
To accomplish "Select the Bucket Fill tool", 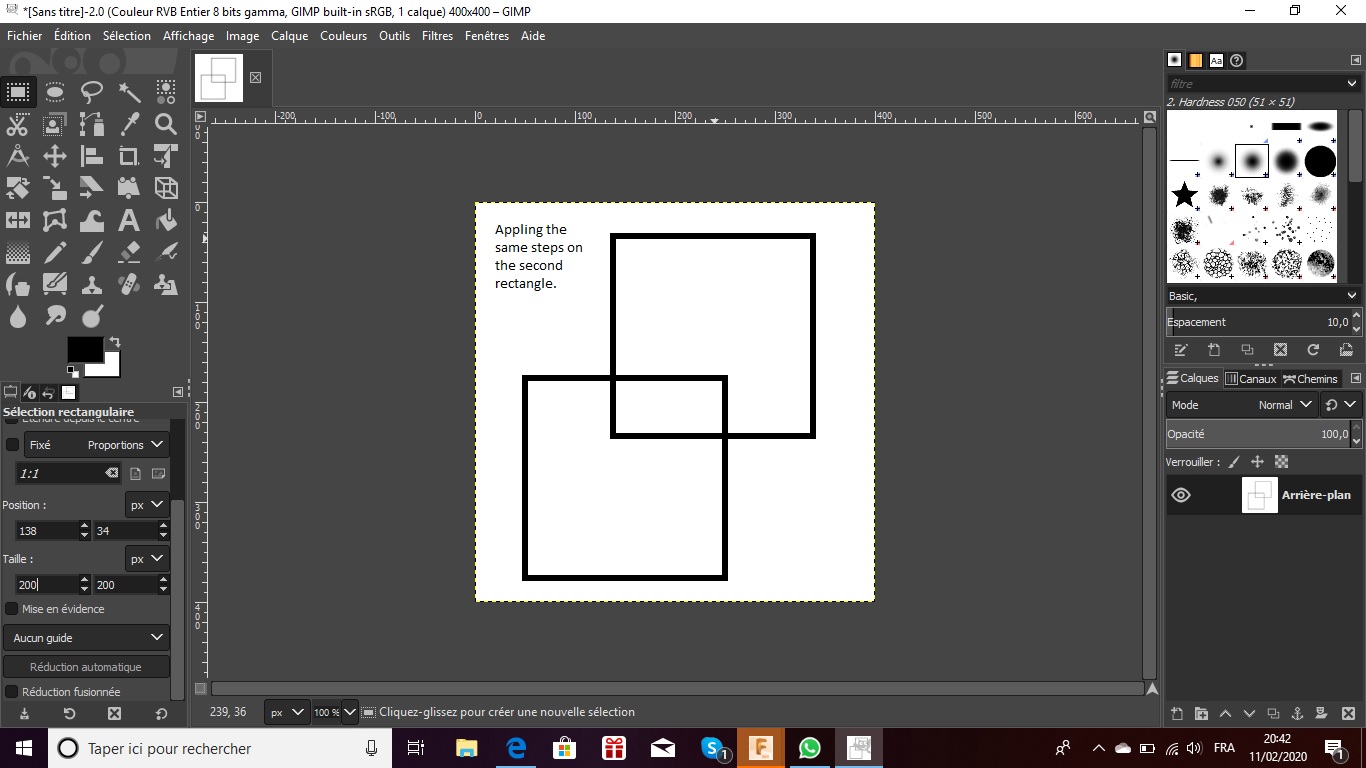I will (x=166, y=220).
